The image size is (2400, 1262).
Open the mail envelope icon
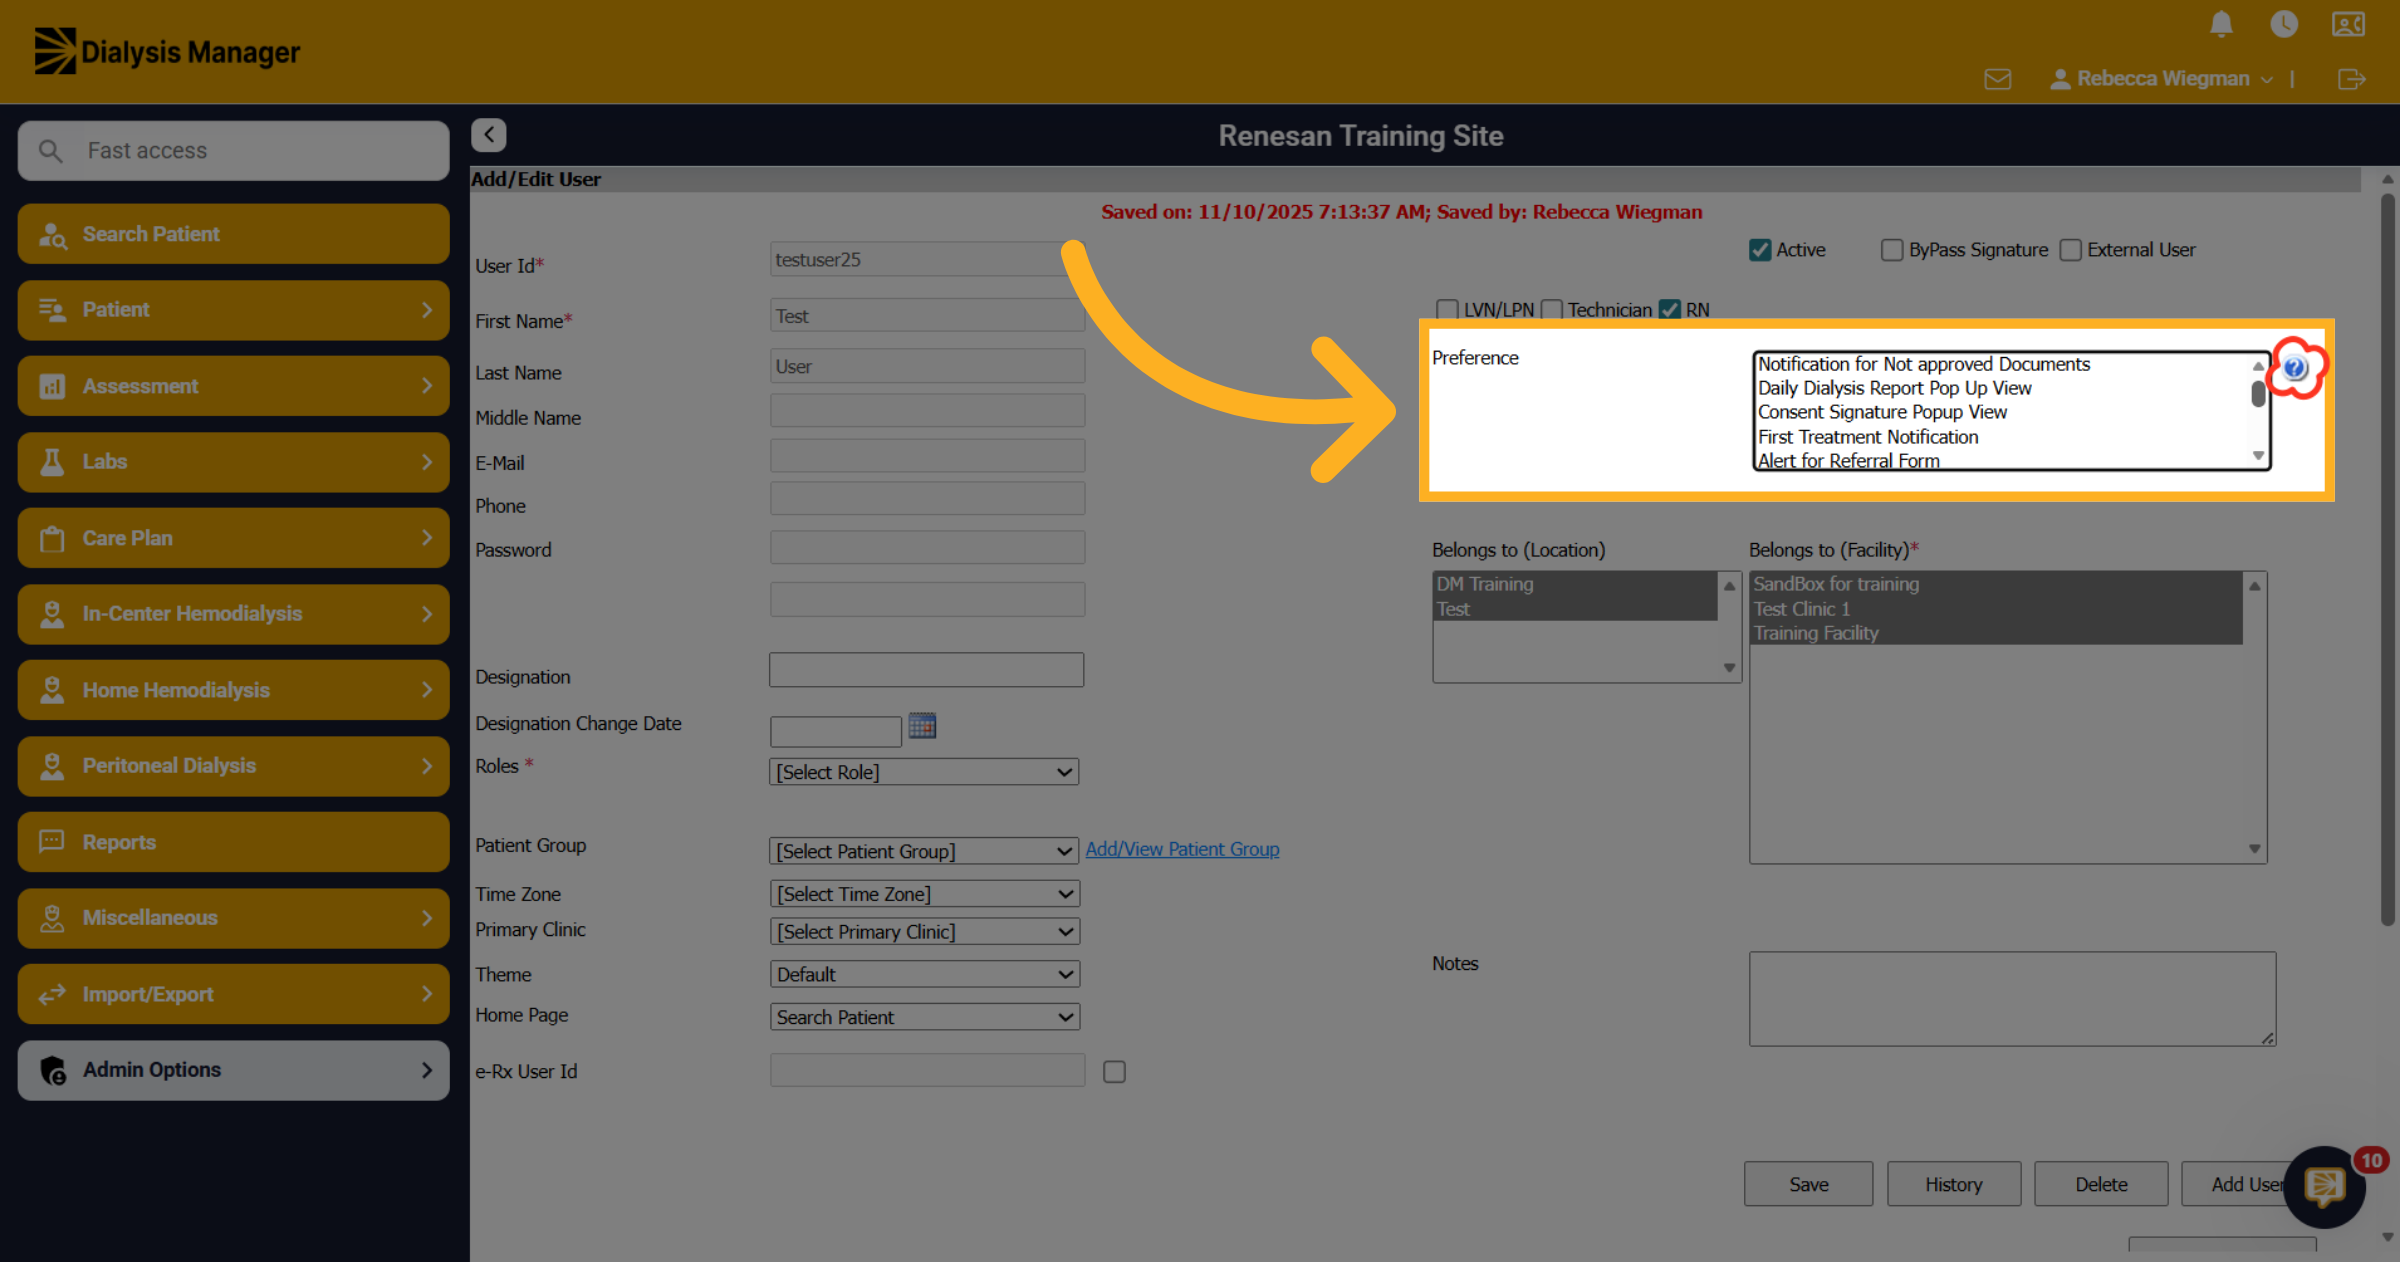(1998, 79)
